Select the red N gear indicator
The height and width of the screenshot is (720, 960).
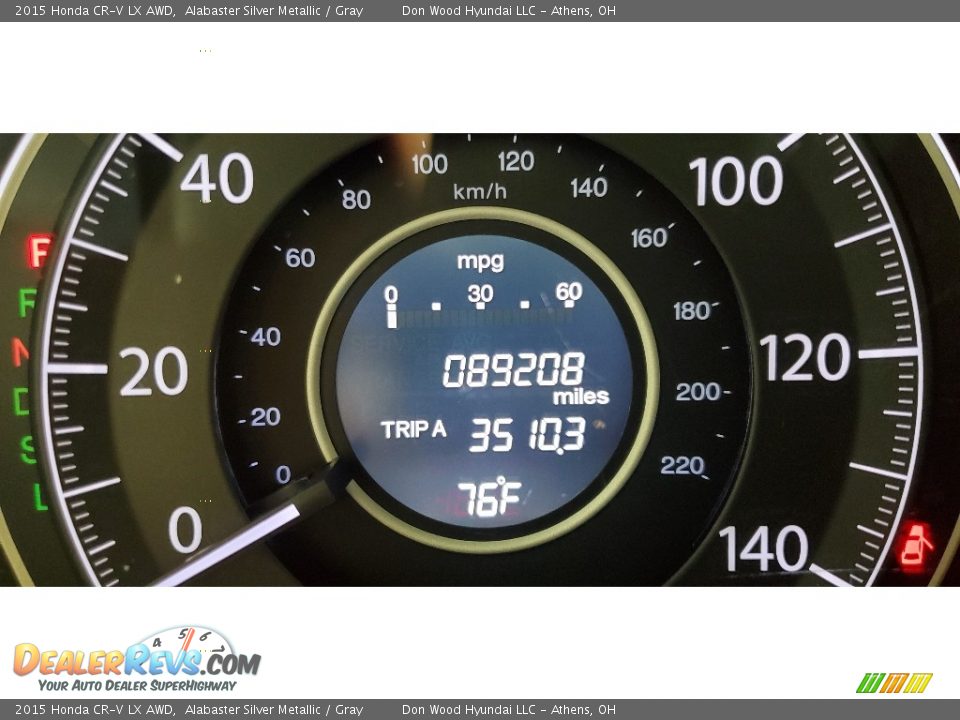20,352
